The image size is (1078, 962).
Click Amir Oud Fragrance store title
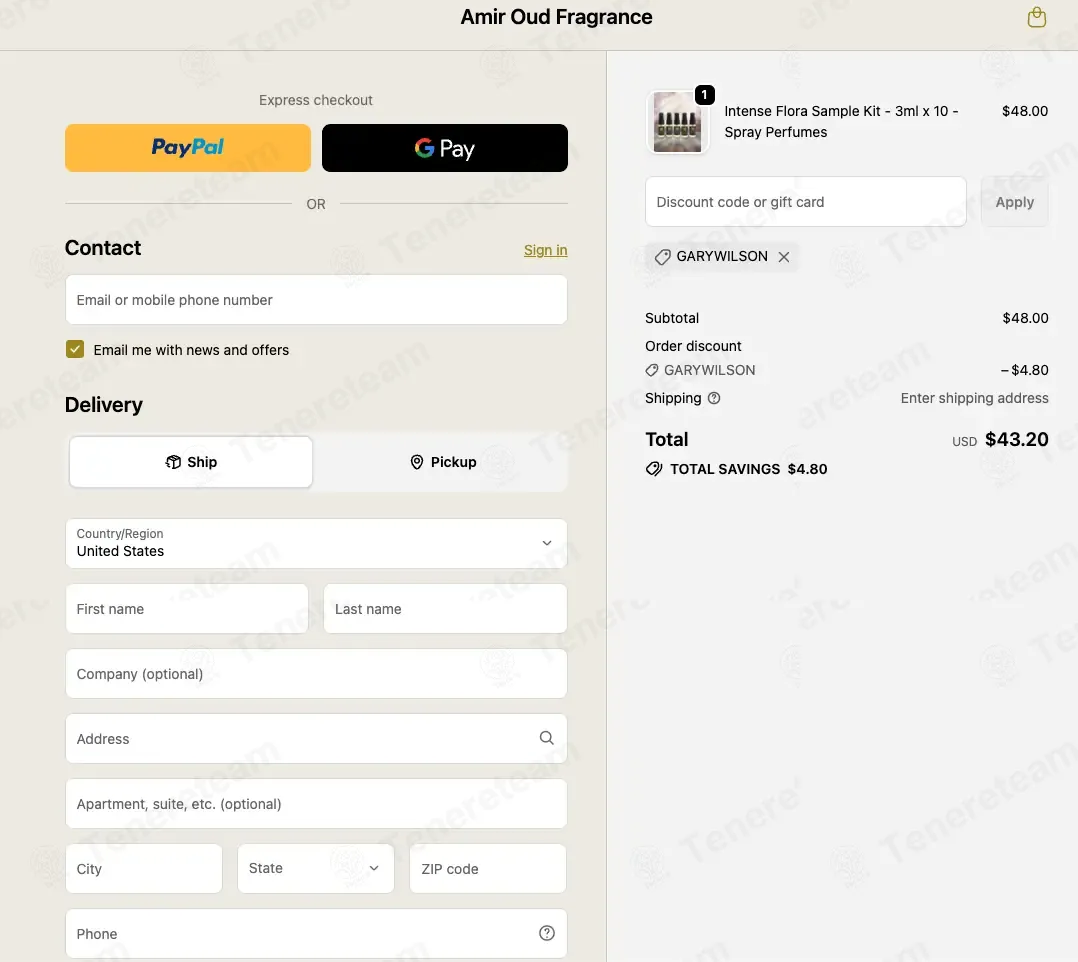pyautogui.click(x=556, y=17)
